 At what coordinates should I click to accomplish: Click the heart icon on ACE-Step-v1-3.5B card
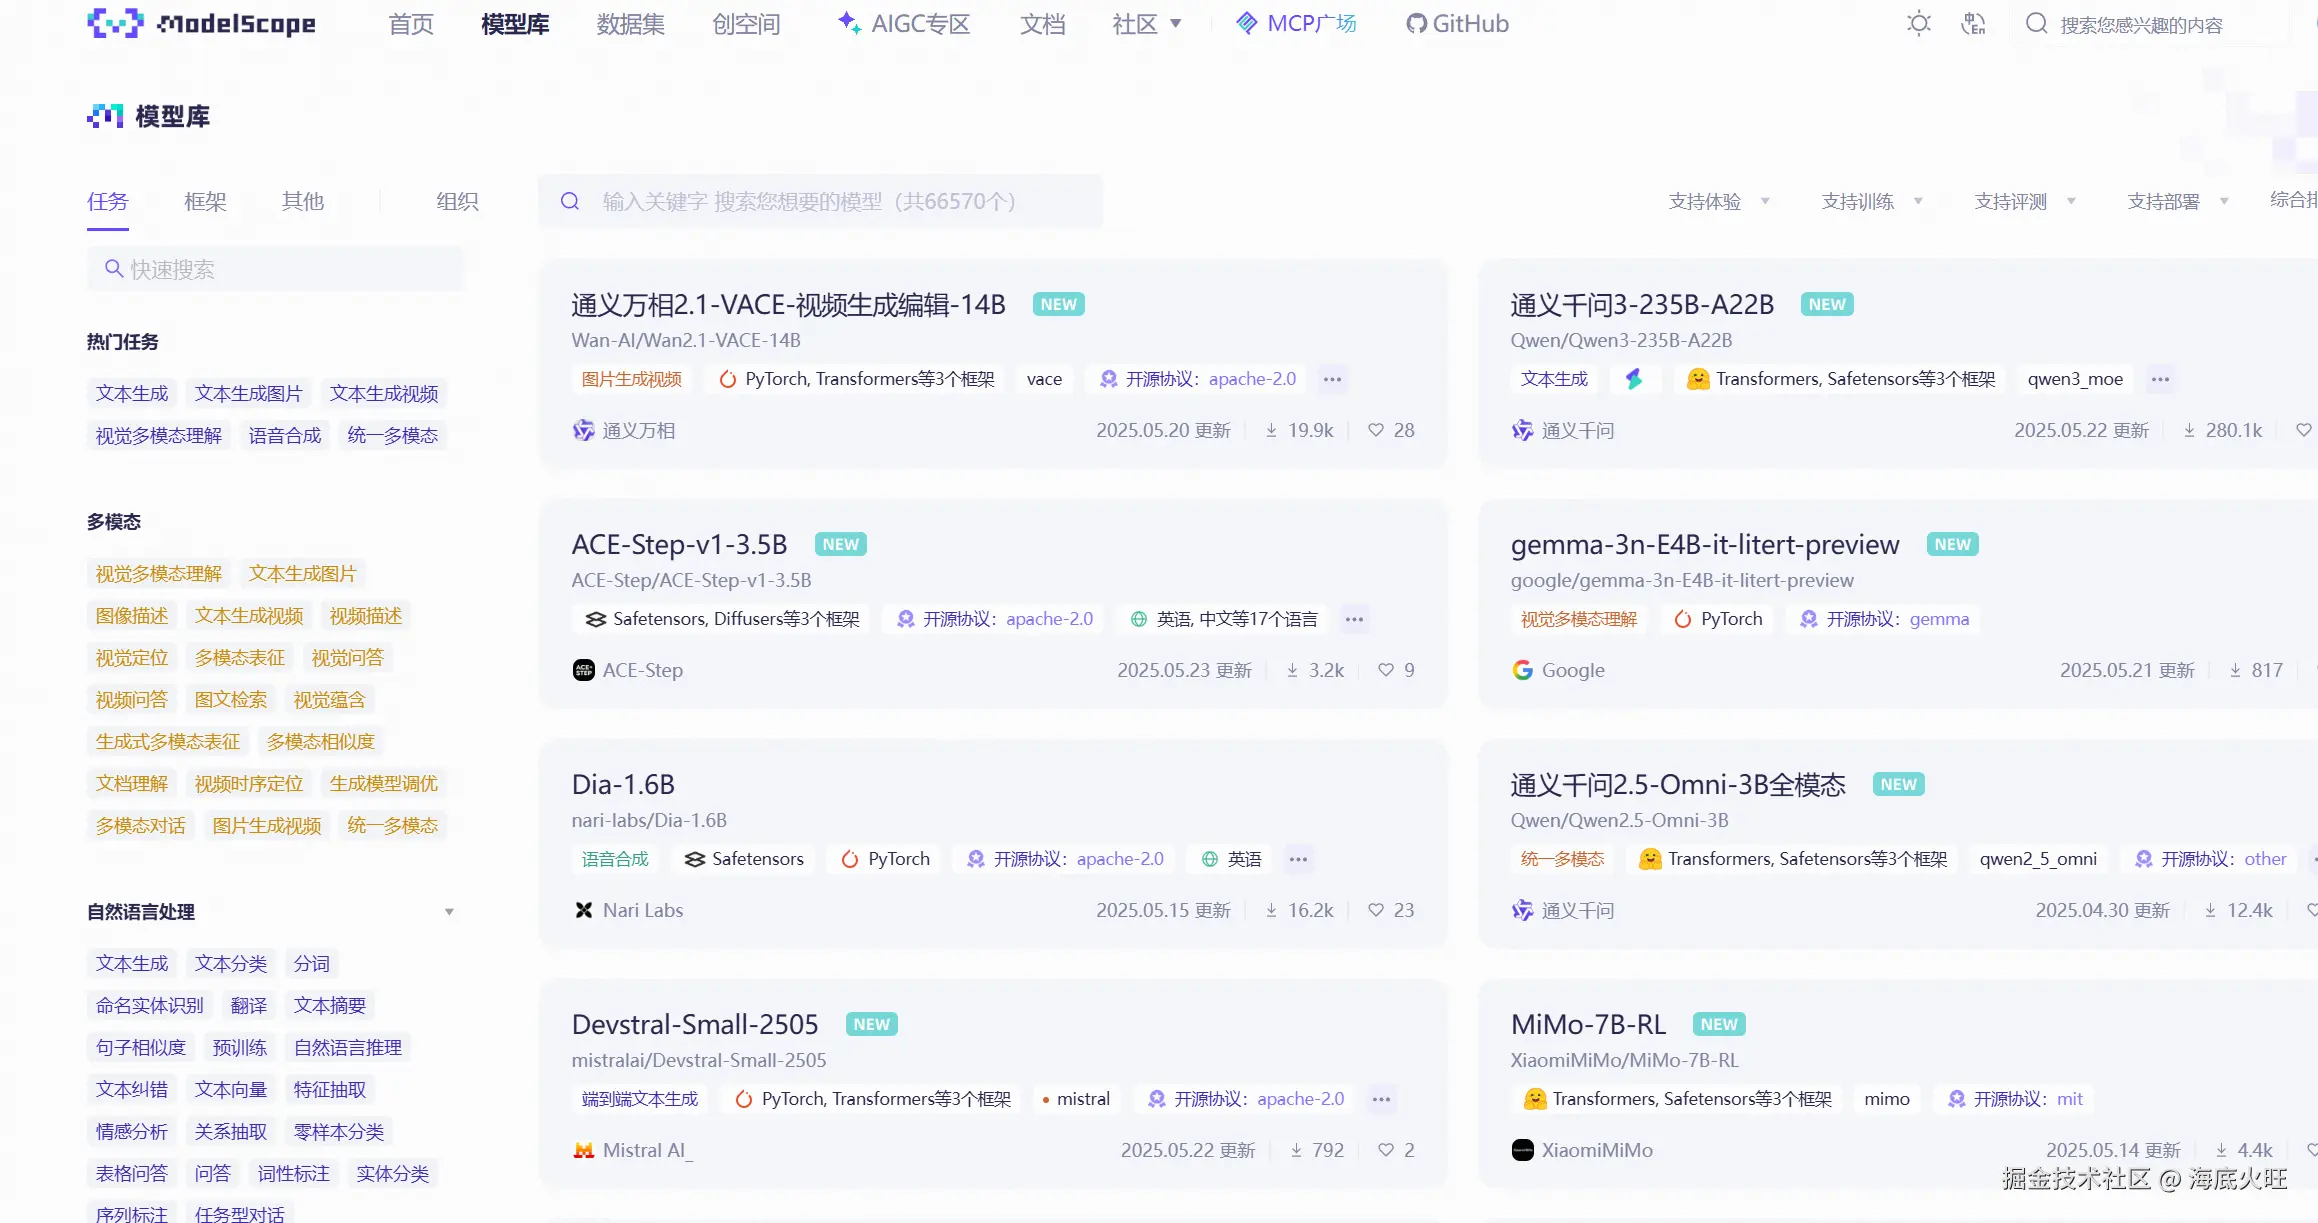click(1385, 670)
